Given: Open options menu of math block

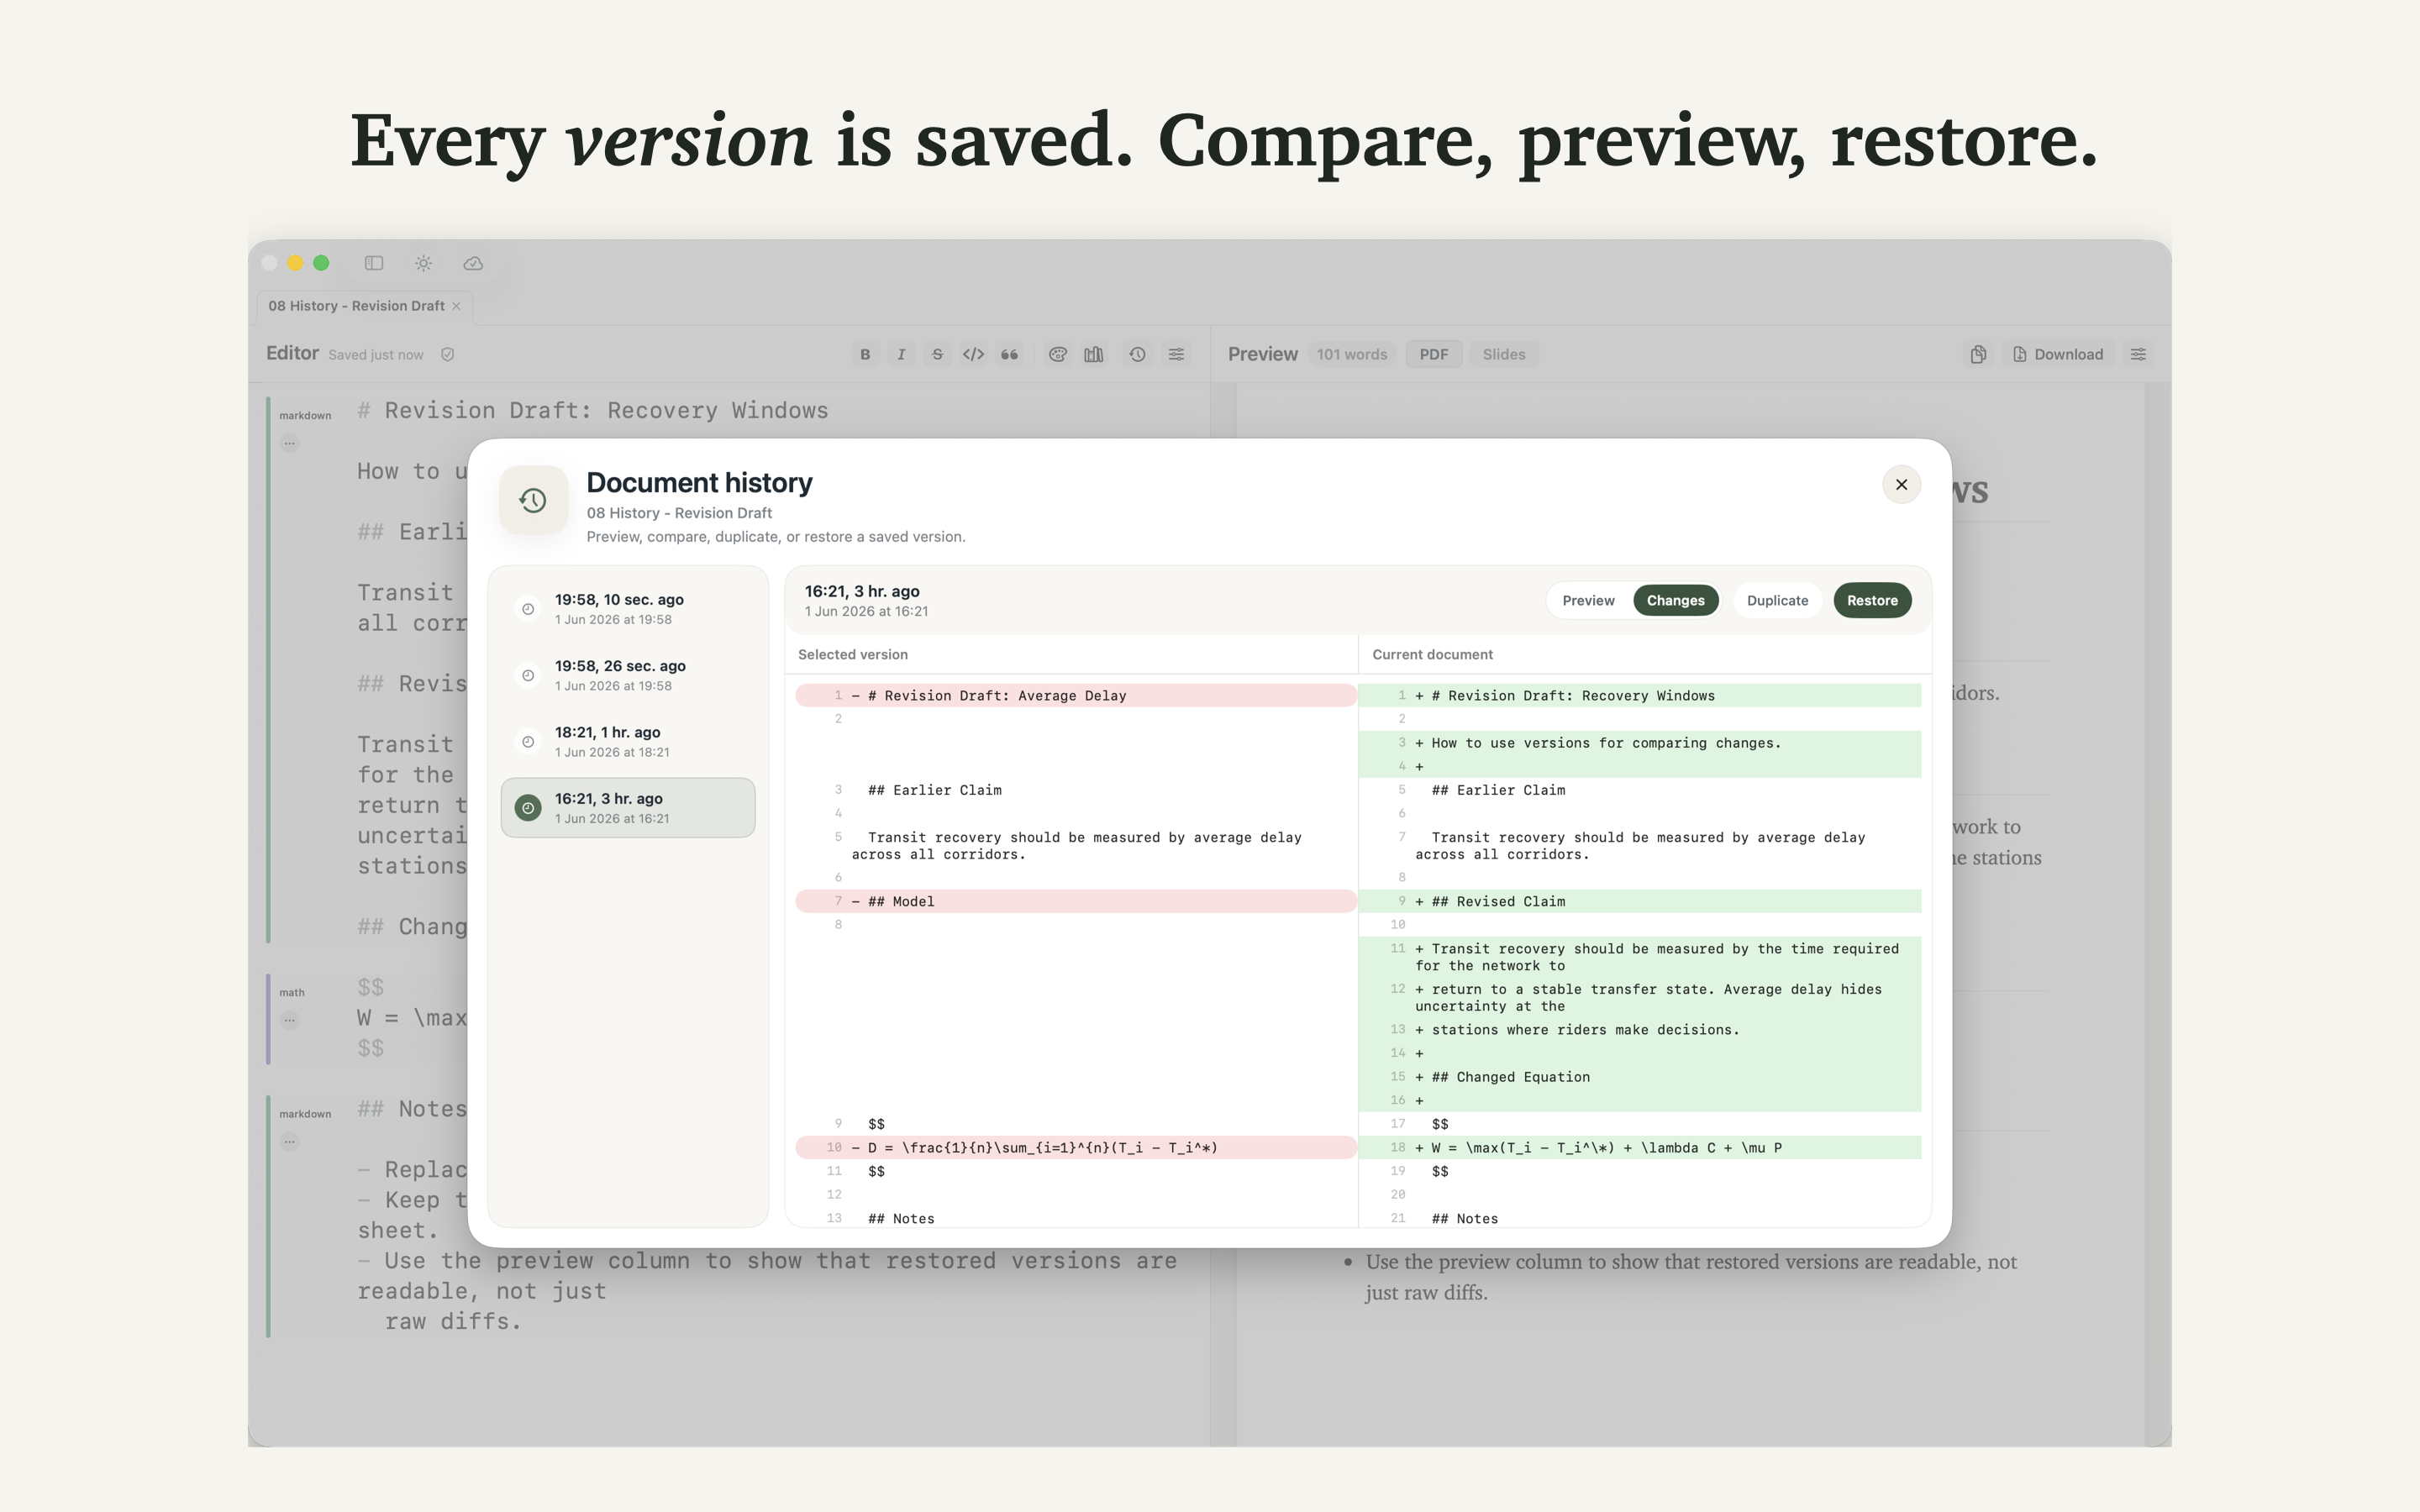Looking at the screenshot, I should (290, 1020).
